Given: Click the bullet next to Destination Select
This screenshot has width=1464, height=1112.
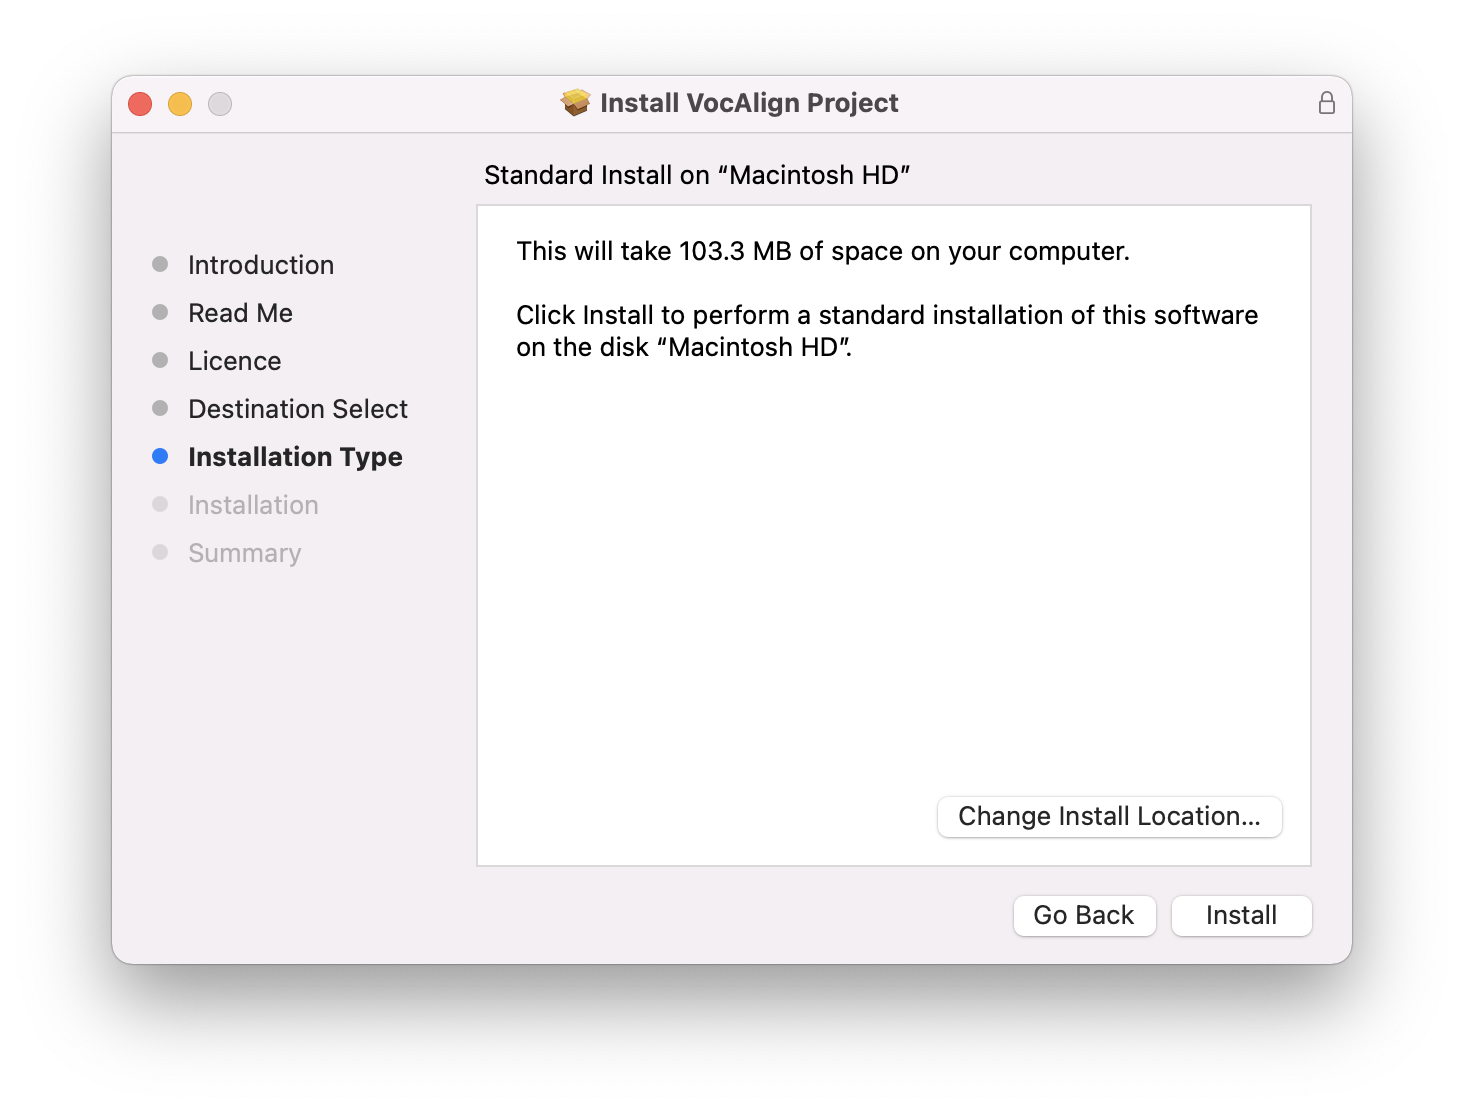Looking at the screenshot, I should (x=160, y=409).
